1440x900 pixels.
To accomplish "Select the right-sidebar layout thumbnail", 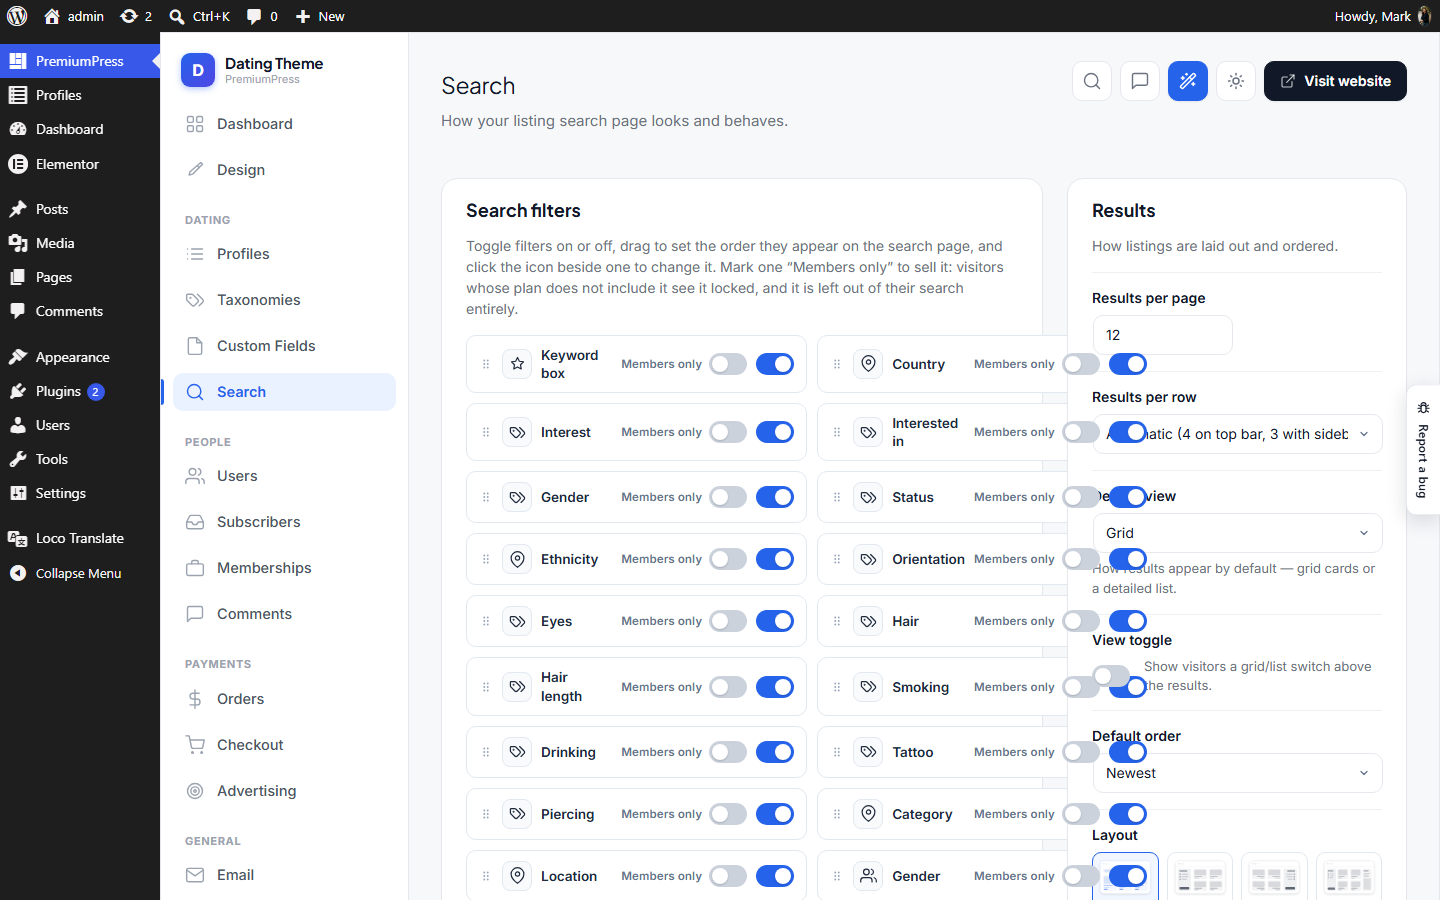I will point(1274,877).
